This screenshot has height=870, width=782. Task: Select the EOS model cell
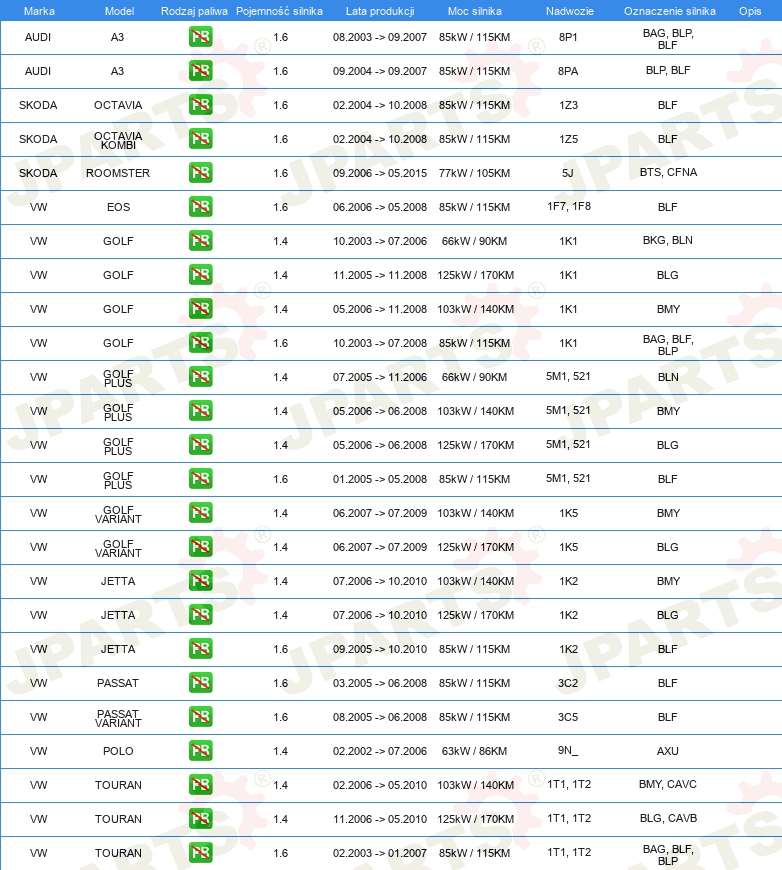click(118, 207)
